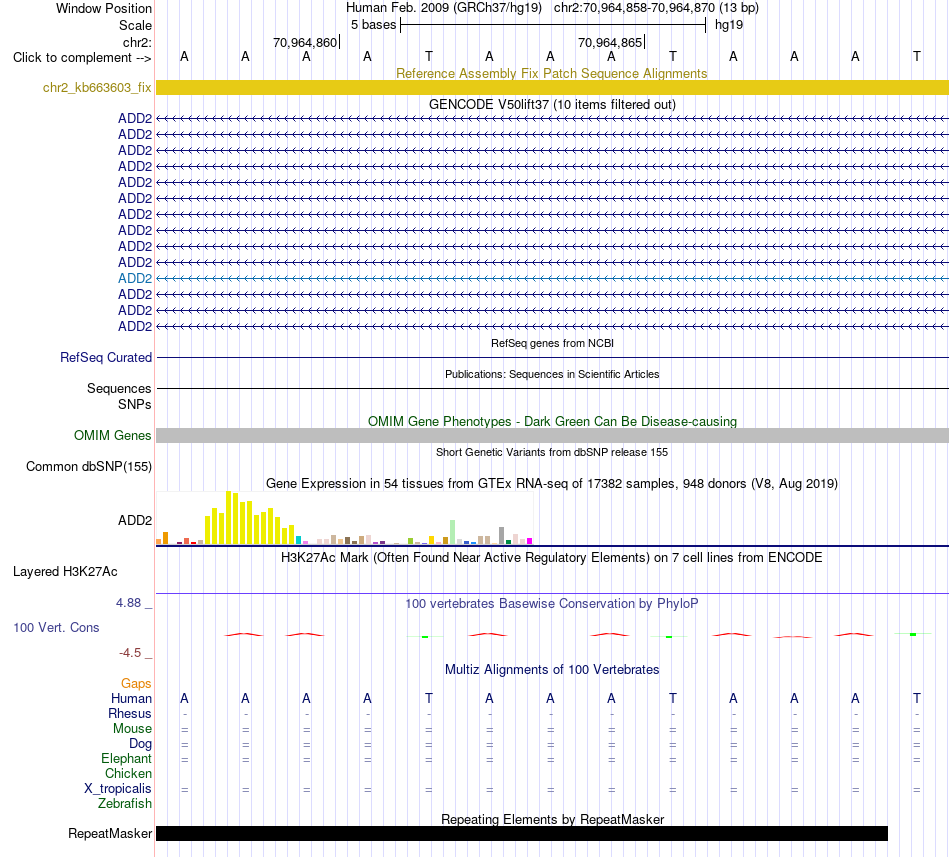The height and width of the screenshot is (857, 950).
Task: Click the black RepeatMasker element bar
Action: pyautogui.click(x=522, y=833)
